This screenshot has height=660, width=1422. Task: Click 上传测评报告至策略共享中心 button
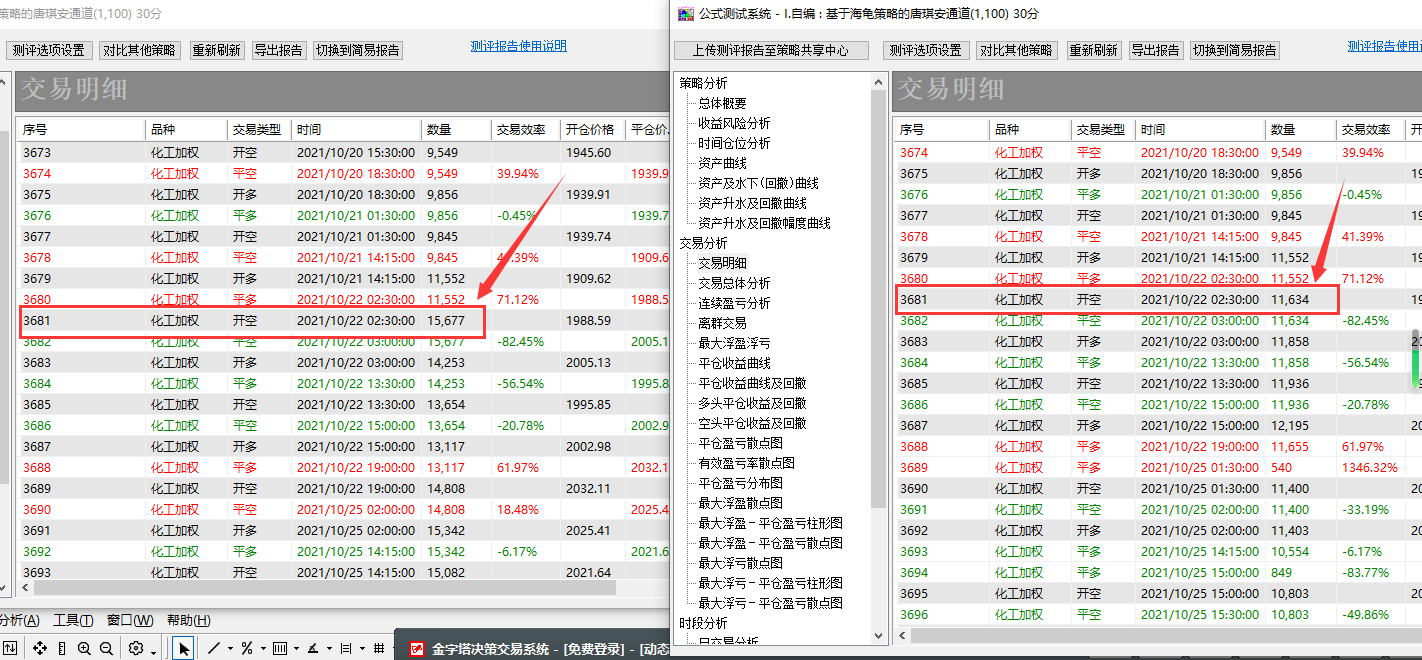point(773,50)
